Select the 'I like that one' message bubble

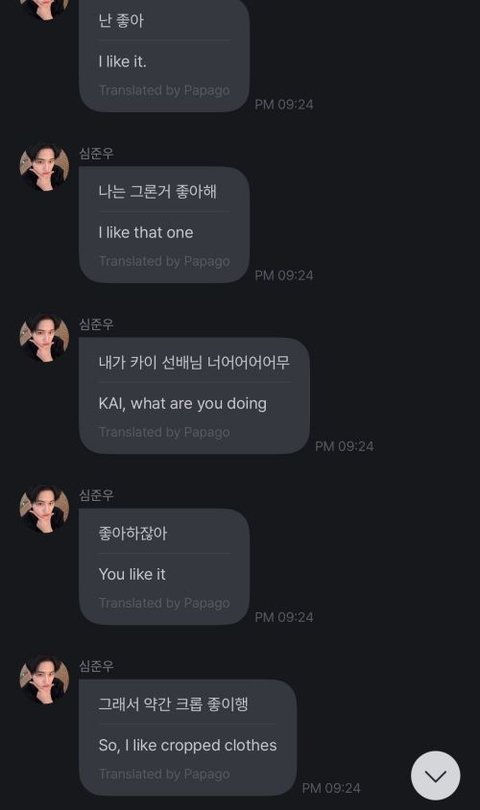(x=164, y=225)
